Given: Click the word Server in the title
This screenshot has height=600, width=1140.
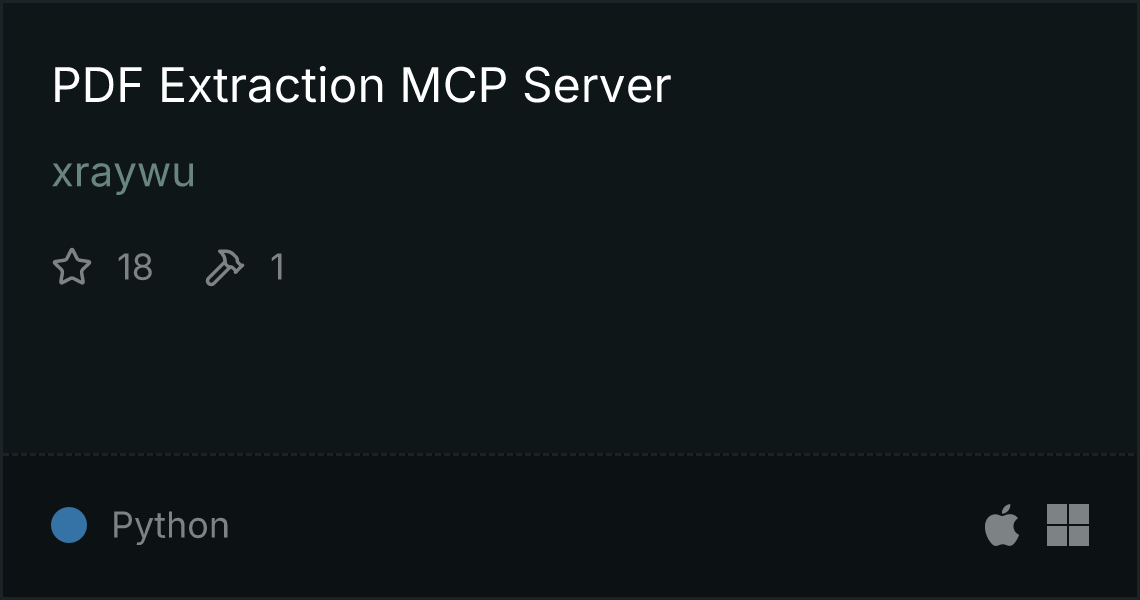Looking at the screenshot, I should click(597, 85).
